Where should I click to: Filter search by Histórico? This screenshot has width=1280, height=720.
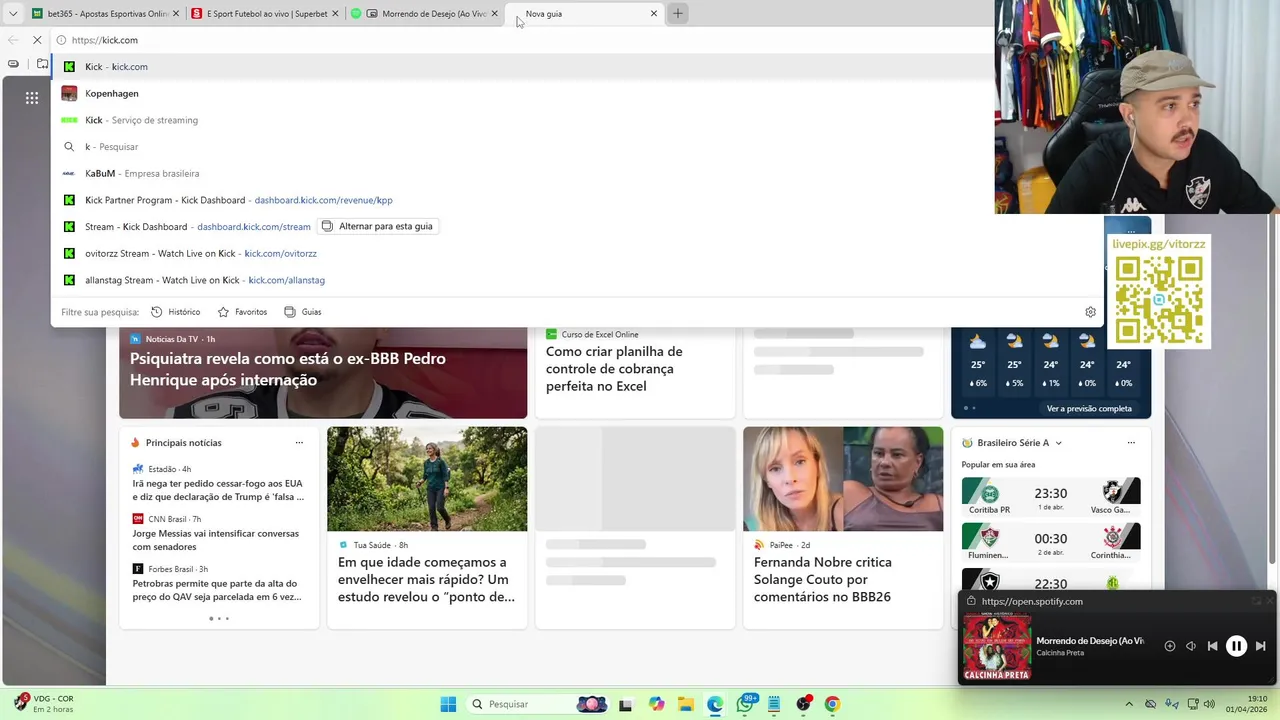point(176,312)
